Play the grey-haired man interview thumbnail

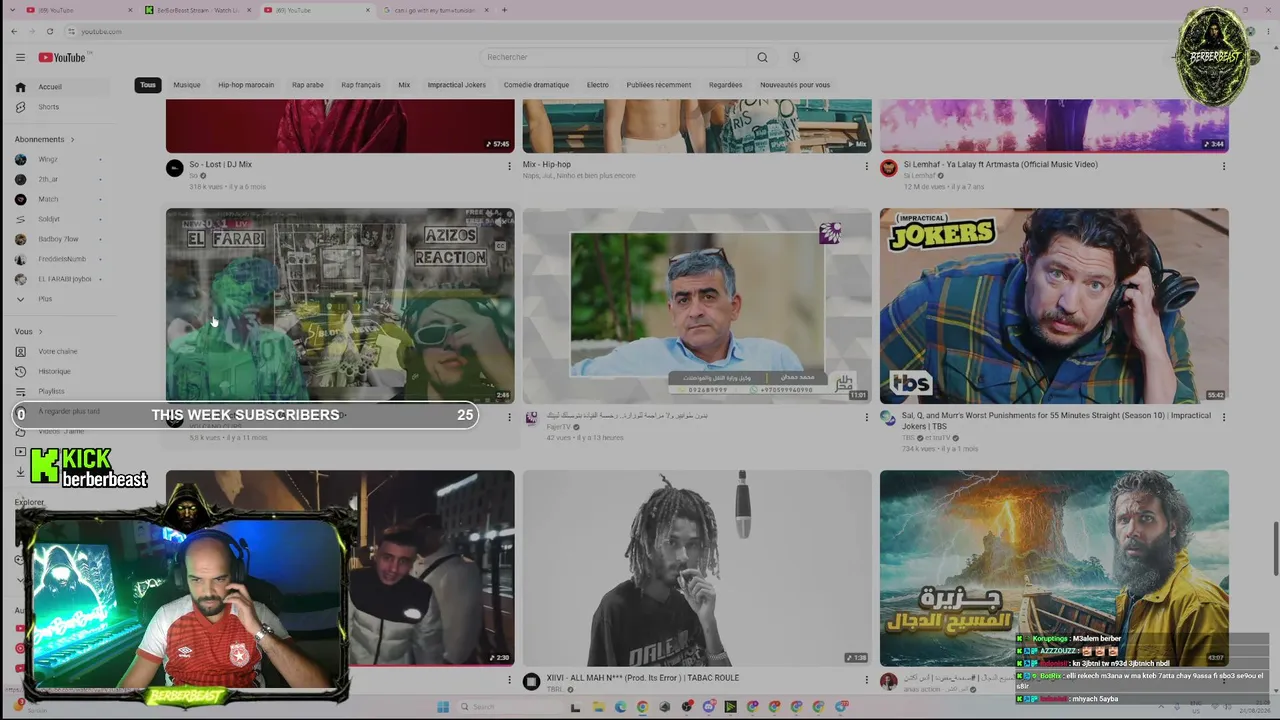697,306
